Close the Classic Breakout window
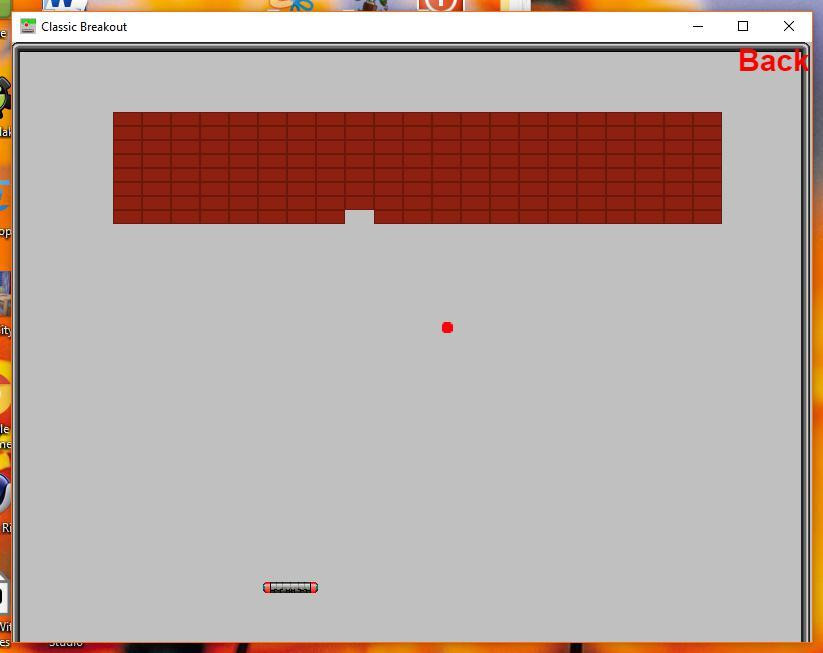 tap(788, 26)
